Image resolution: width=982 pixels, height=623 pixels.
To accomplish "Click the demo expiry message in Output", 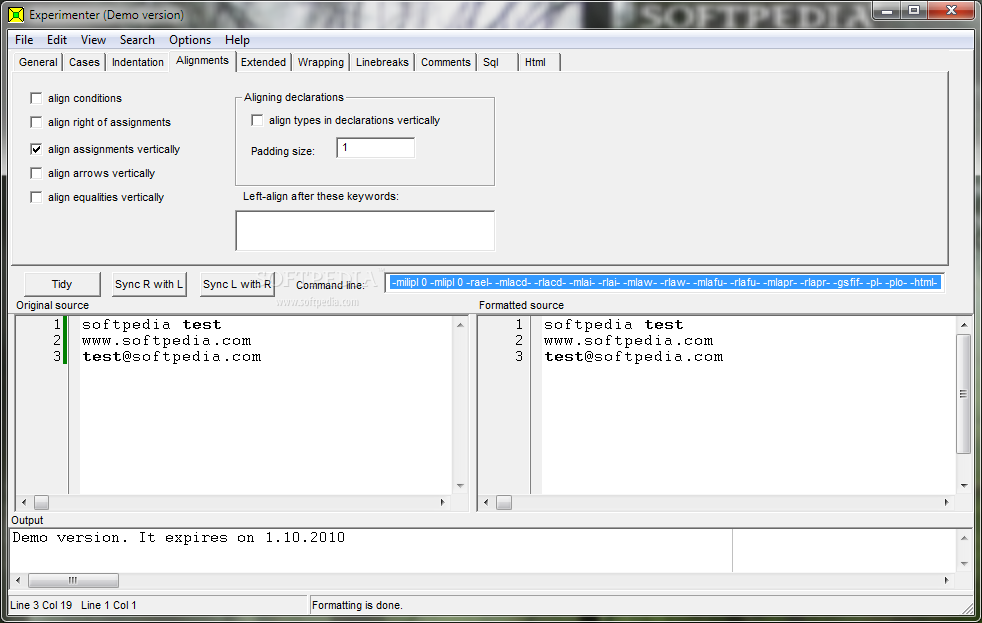I will click(178, 538).
